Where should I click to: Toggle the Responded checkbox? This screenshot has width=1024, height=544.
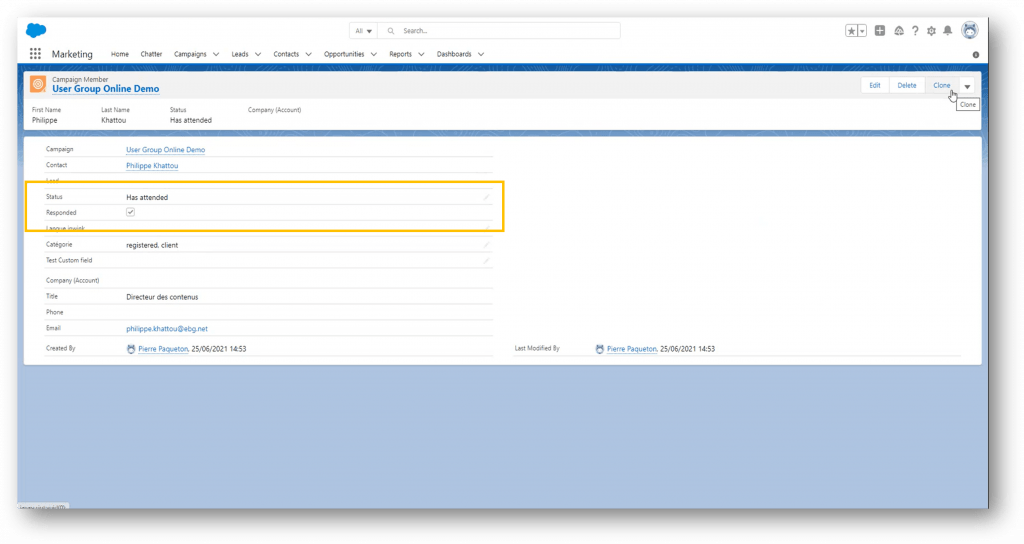point(131,213)
